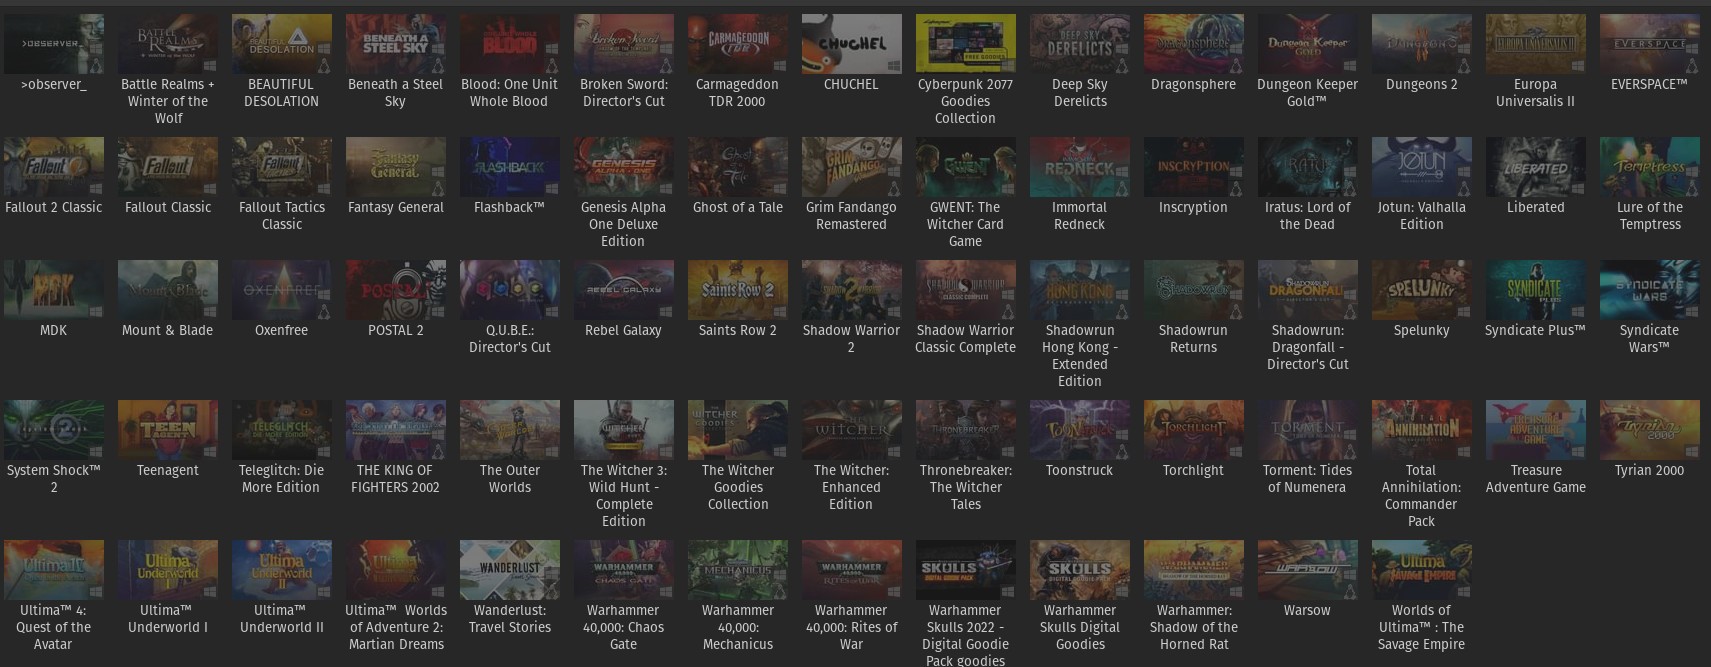
Task: Select Teleglitch: Die More Edition thumbnail
Action: [x=282, y=430]
